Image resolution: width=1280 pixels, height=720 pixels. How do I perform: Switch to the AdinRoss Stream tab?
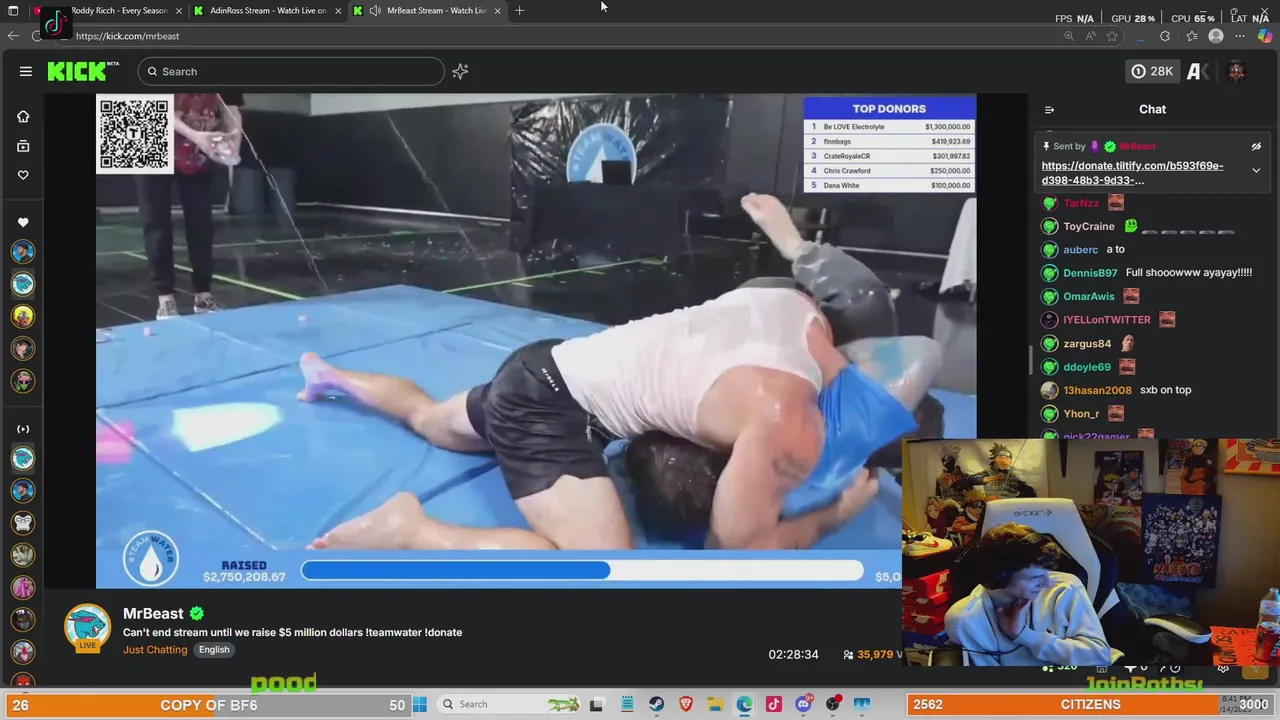(x=265, y=11)
